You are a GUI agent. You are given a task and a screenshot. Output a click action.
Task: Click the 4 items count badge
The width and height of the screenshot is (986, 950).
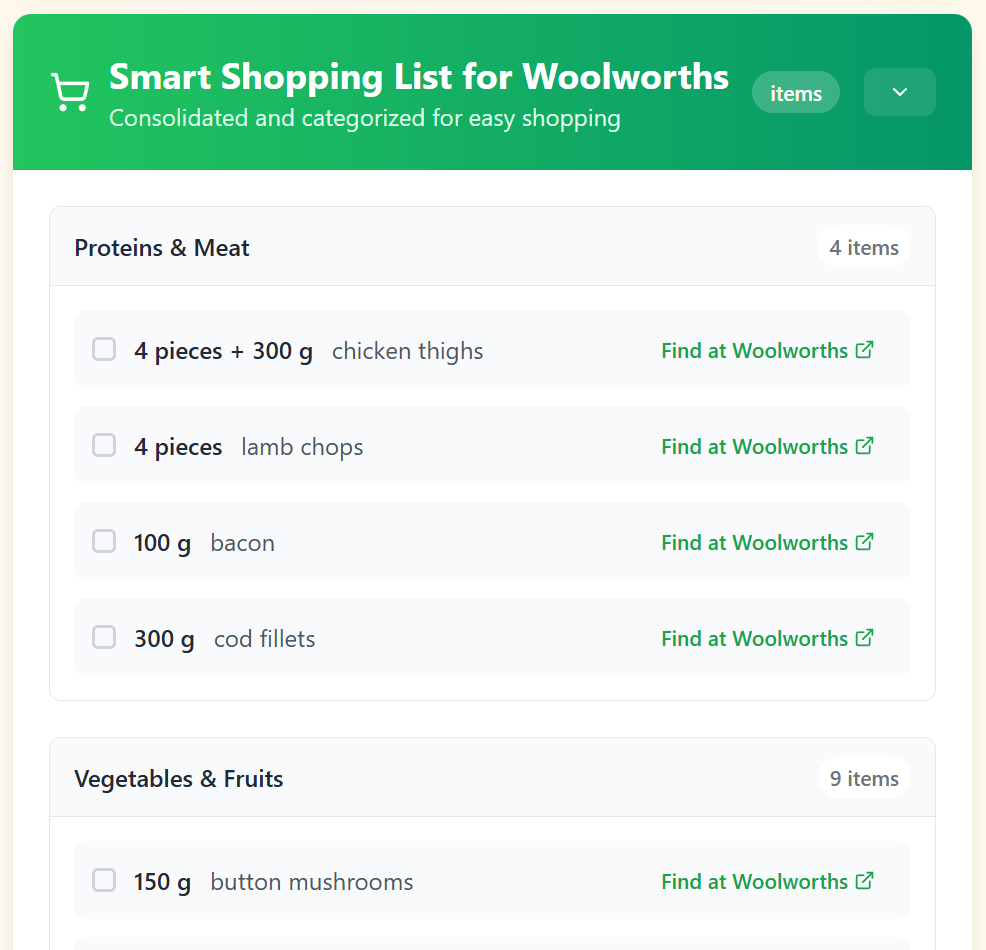864,247
